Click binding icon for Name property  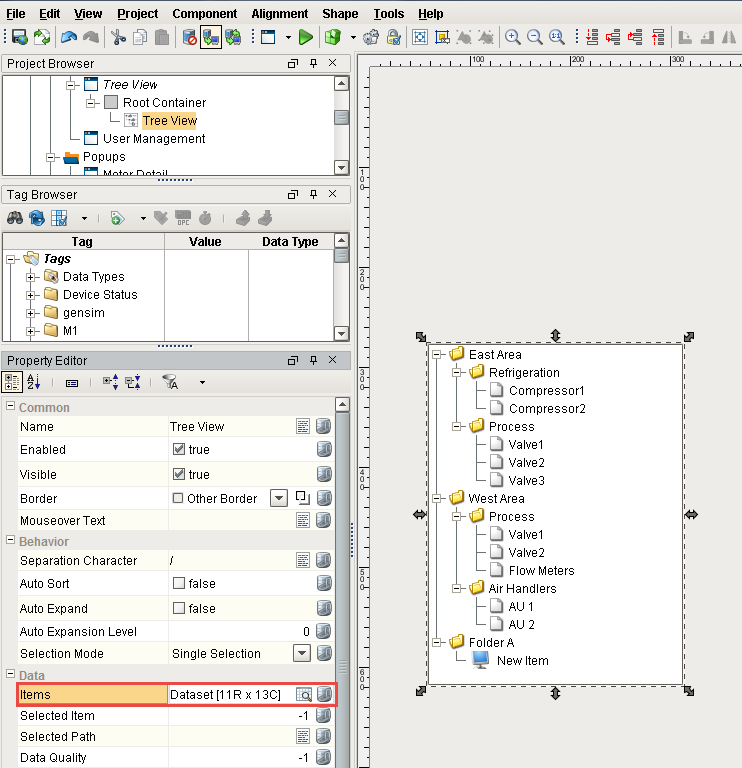tap(324, 427)
